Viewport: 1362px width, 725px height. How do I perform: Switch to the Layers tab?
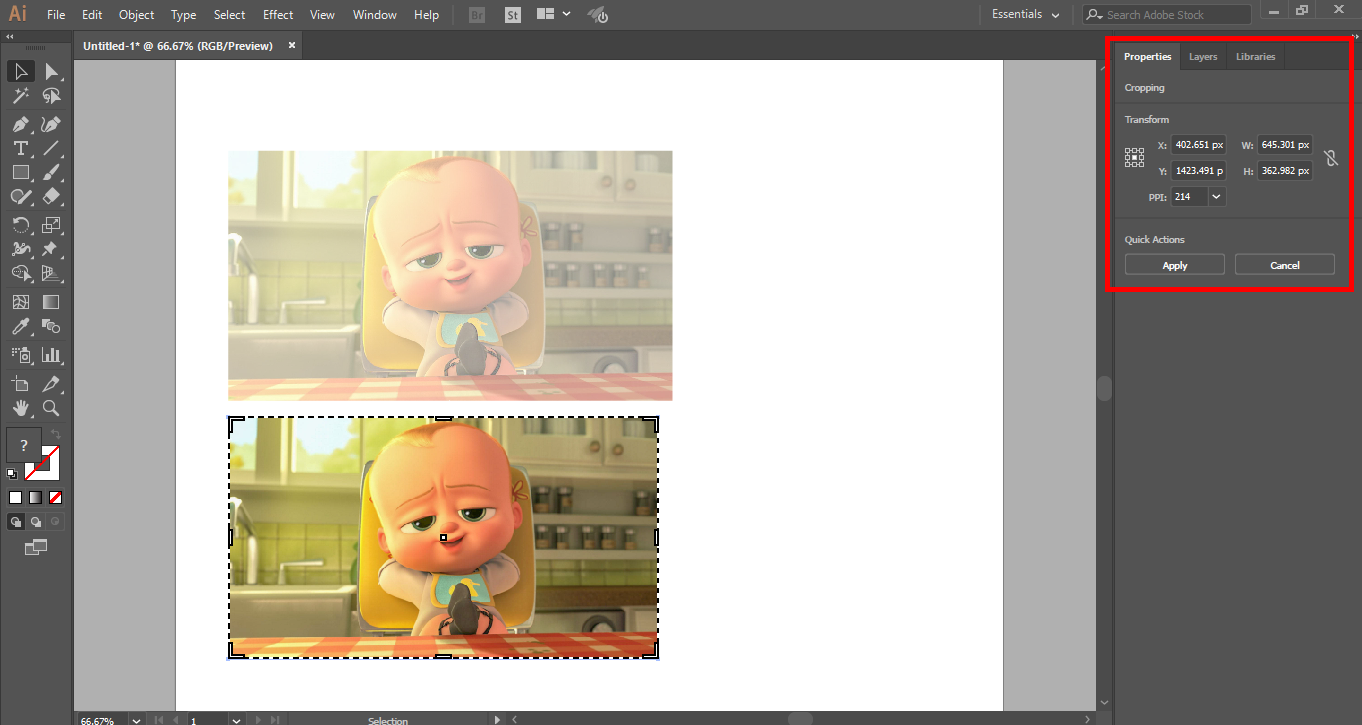1202,56
